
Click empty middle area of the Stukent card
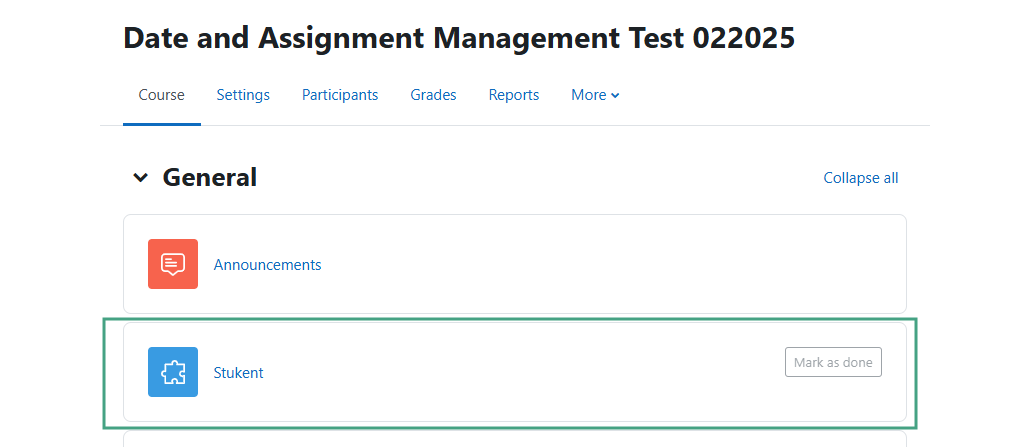(x=521, y=372)
